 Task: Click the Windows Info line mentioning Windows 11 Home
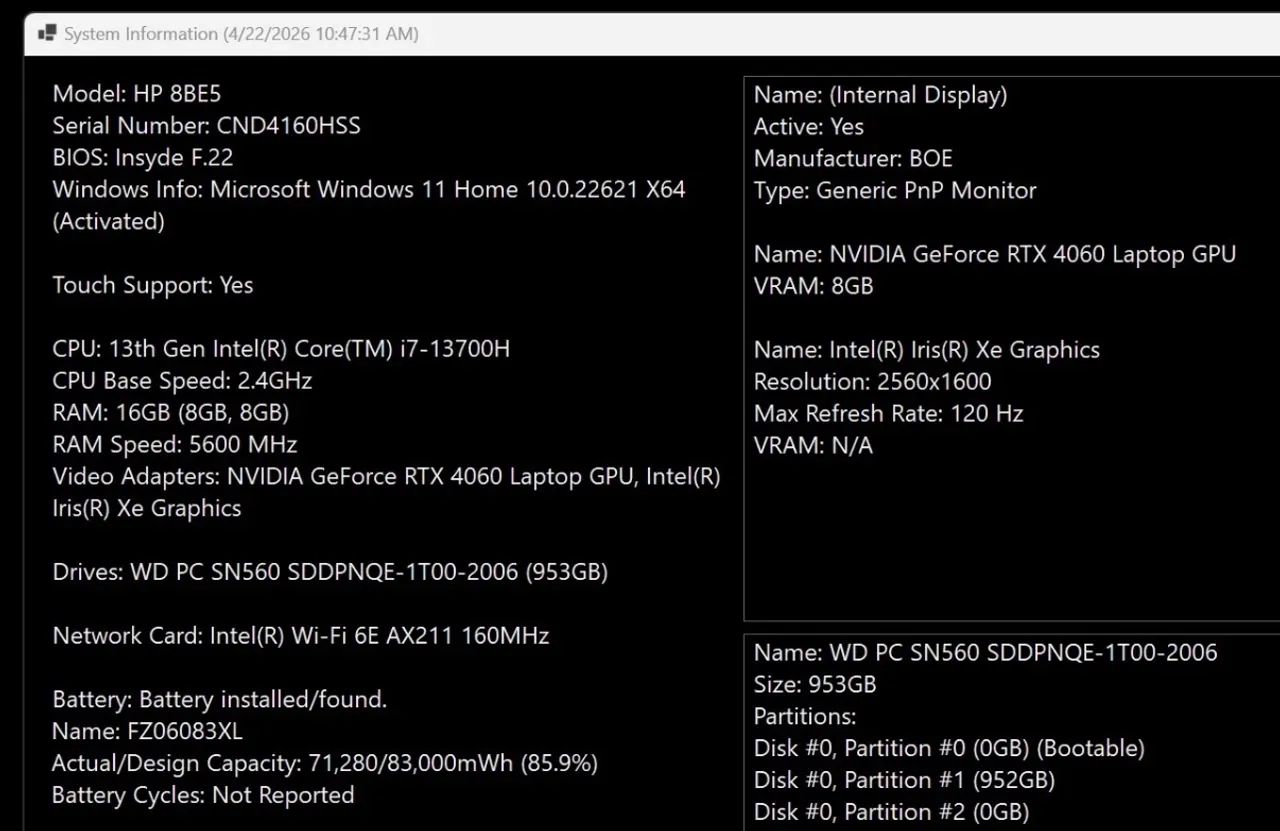pos(369,190)
